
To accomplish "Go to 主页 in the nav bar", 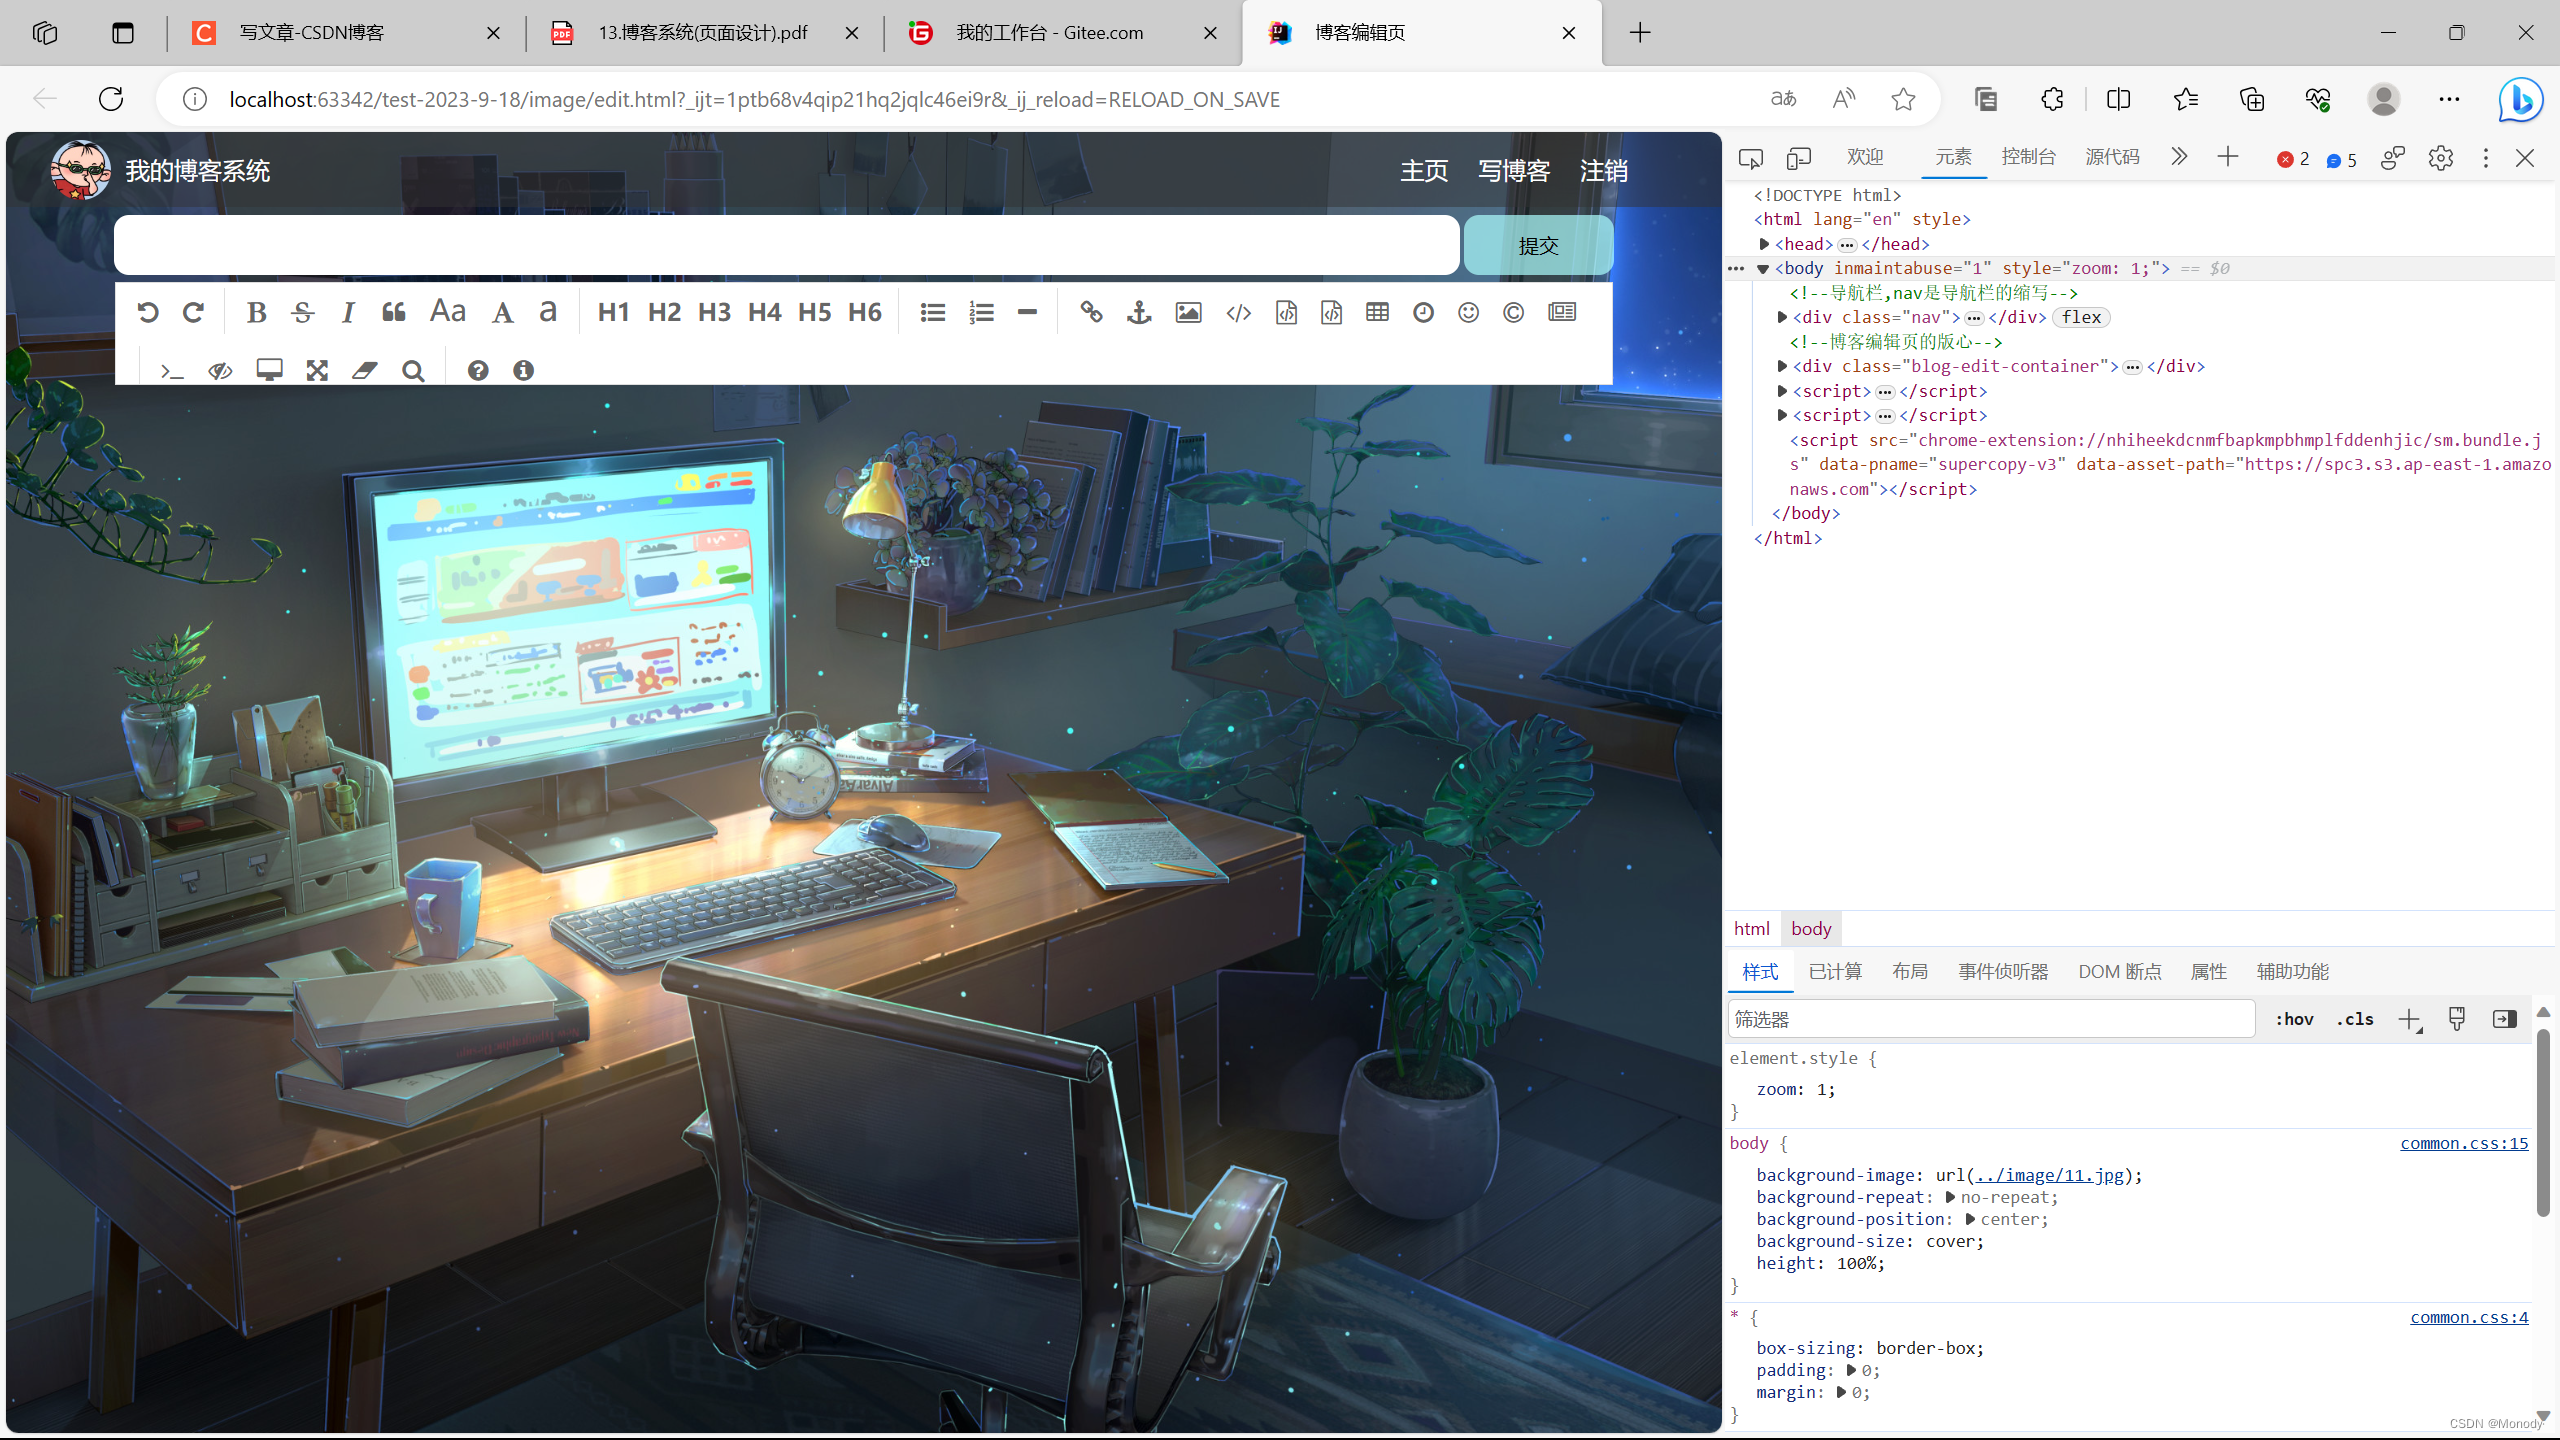I will [1424, 171].
